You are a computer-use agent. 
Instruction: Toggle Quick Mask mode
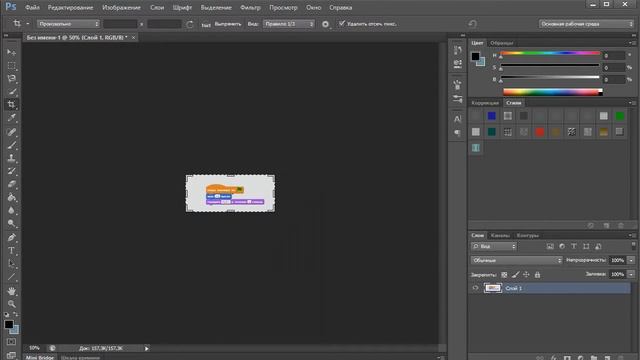pyautogui.click(x=11, y=342)
